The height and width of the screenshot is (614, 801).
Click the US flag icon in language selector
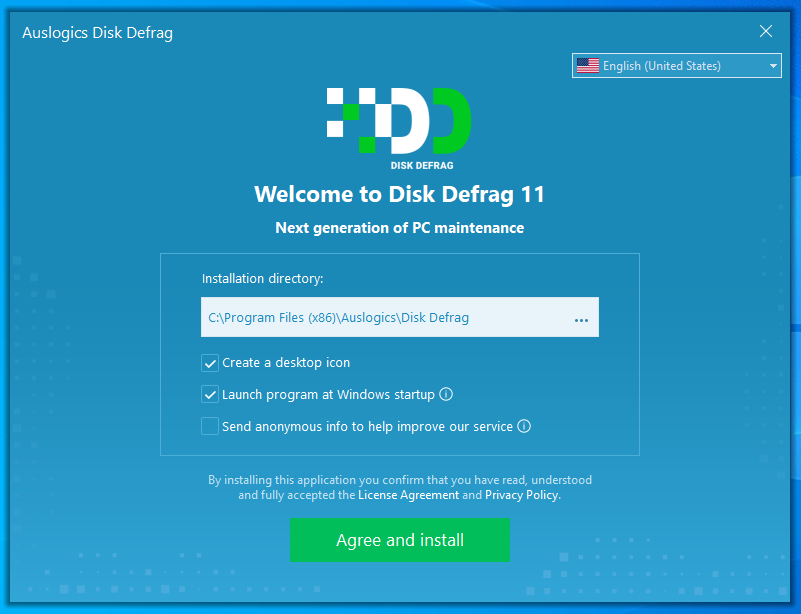pyautogui.click(x=588, y=66)
